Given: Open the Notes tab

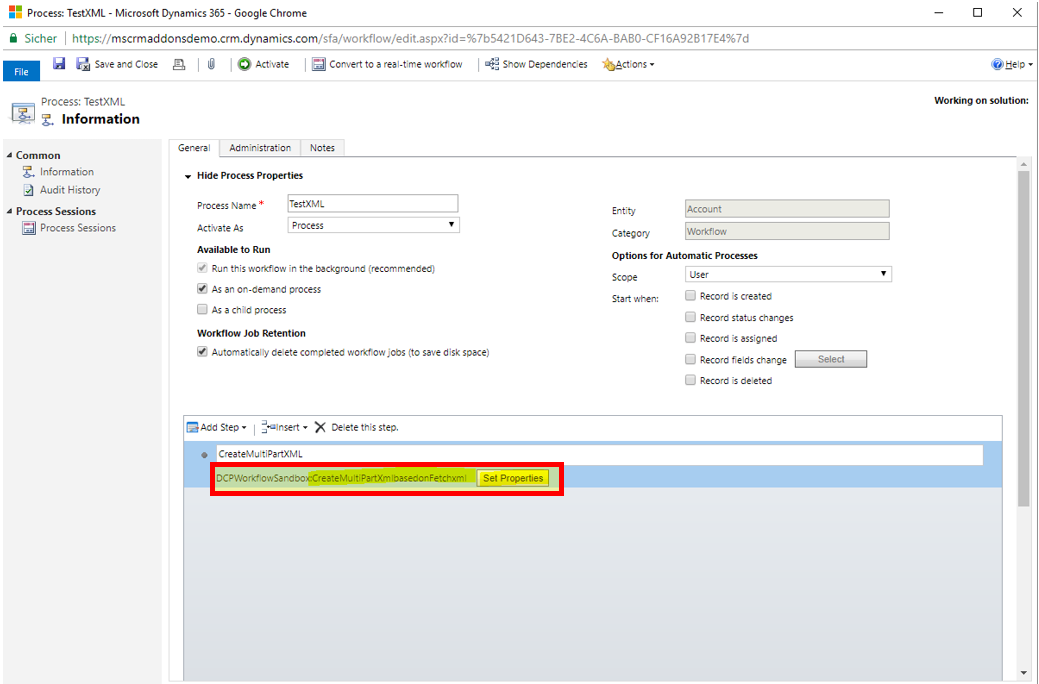Looking at the screenshot, I should [322, 148].
